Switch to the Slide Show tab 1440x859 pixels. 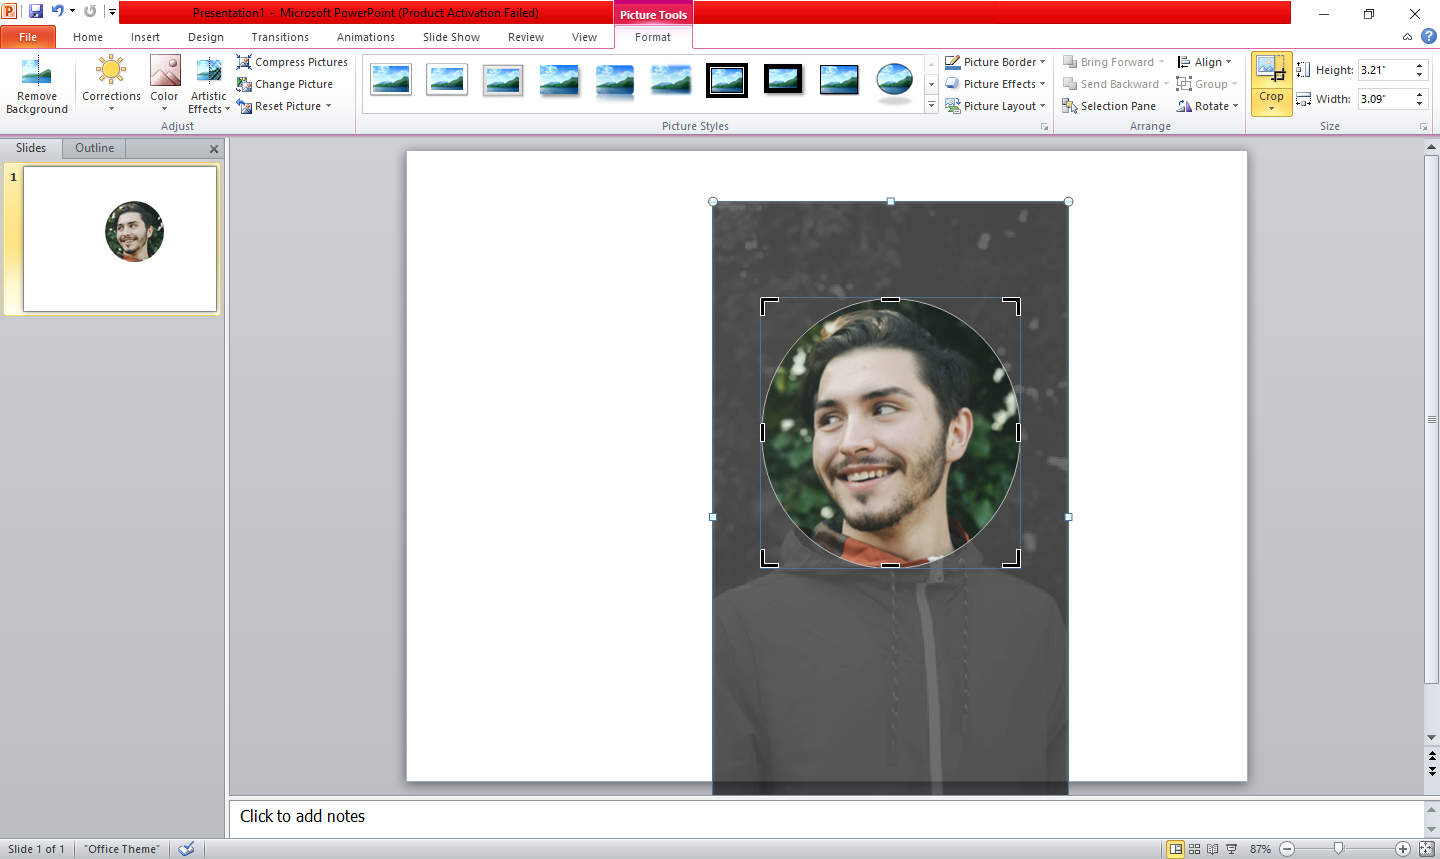point(451,37)
